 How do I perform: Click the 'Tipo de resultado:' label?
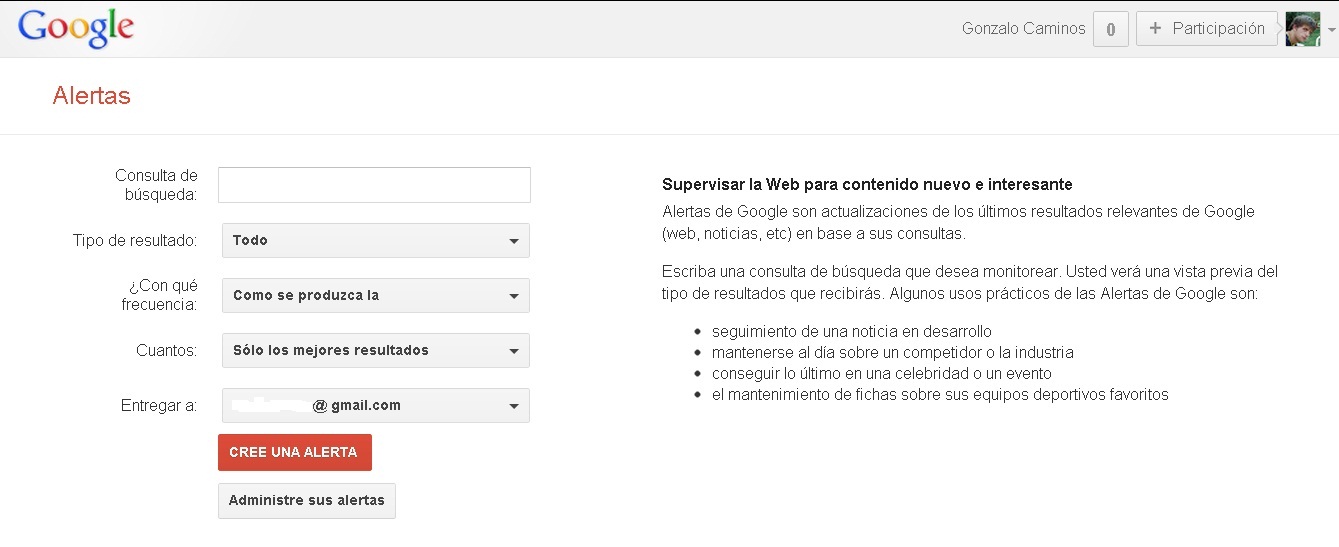coord(135,240)
